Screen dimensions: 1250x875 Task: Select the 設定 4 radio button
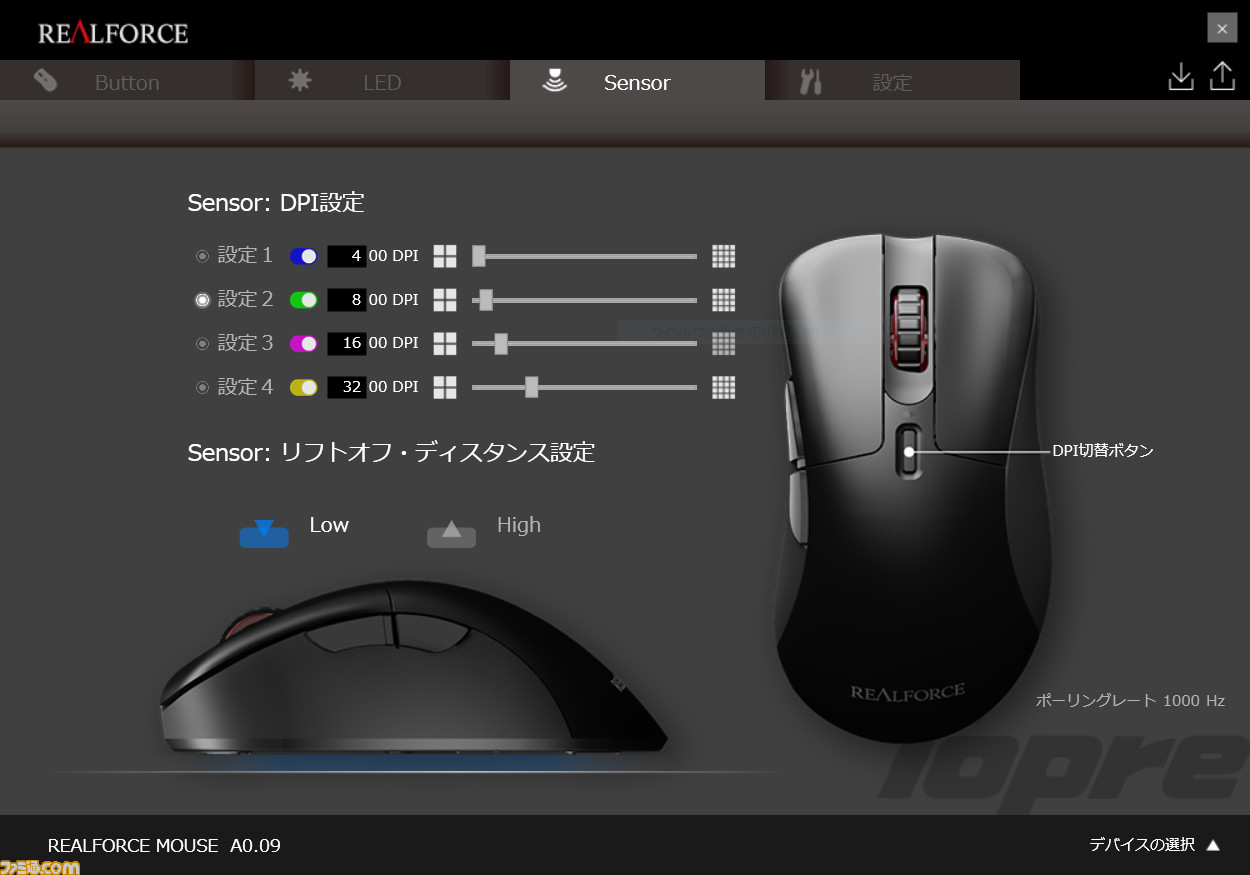202,387
